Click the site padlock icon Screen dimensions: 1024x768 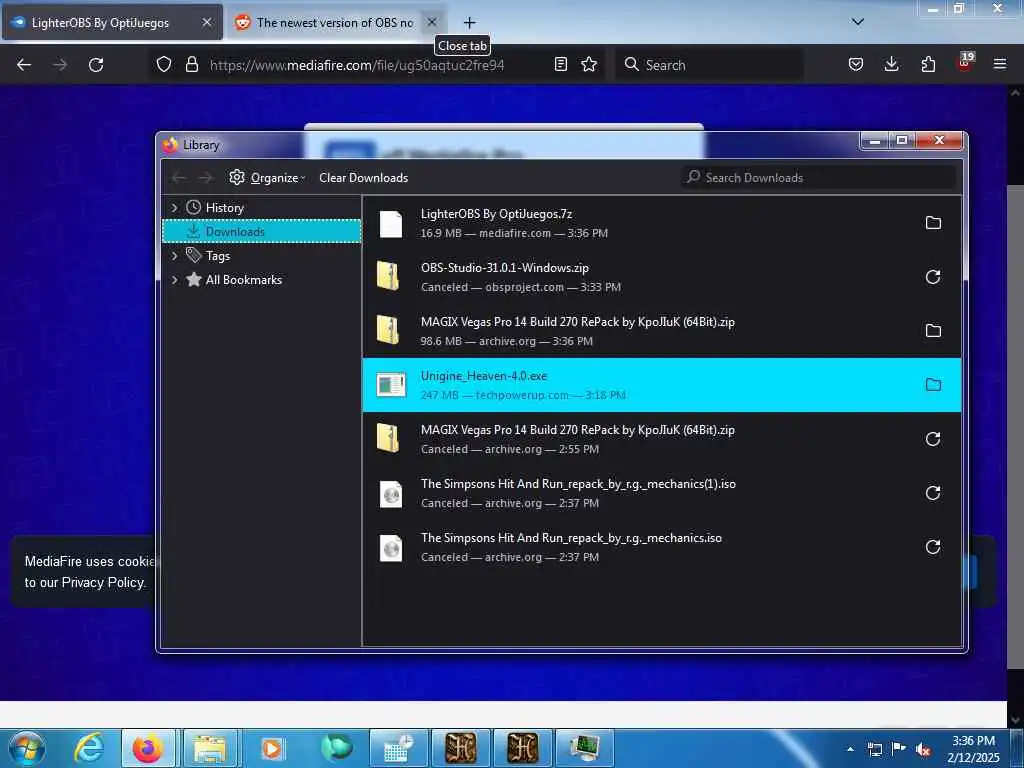pyautogui.click(x=191, y=65)
